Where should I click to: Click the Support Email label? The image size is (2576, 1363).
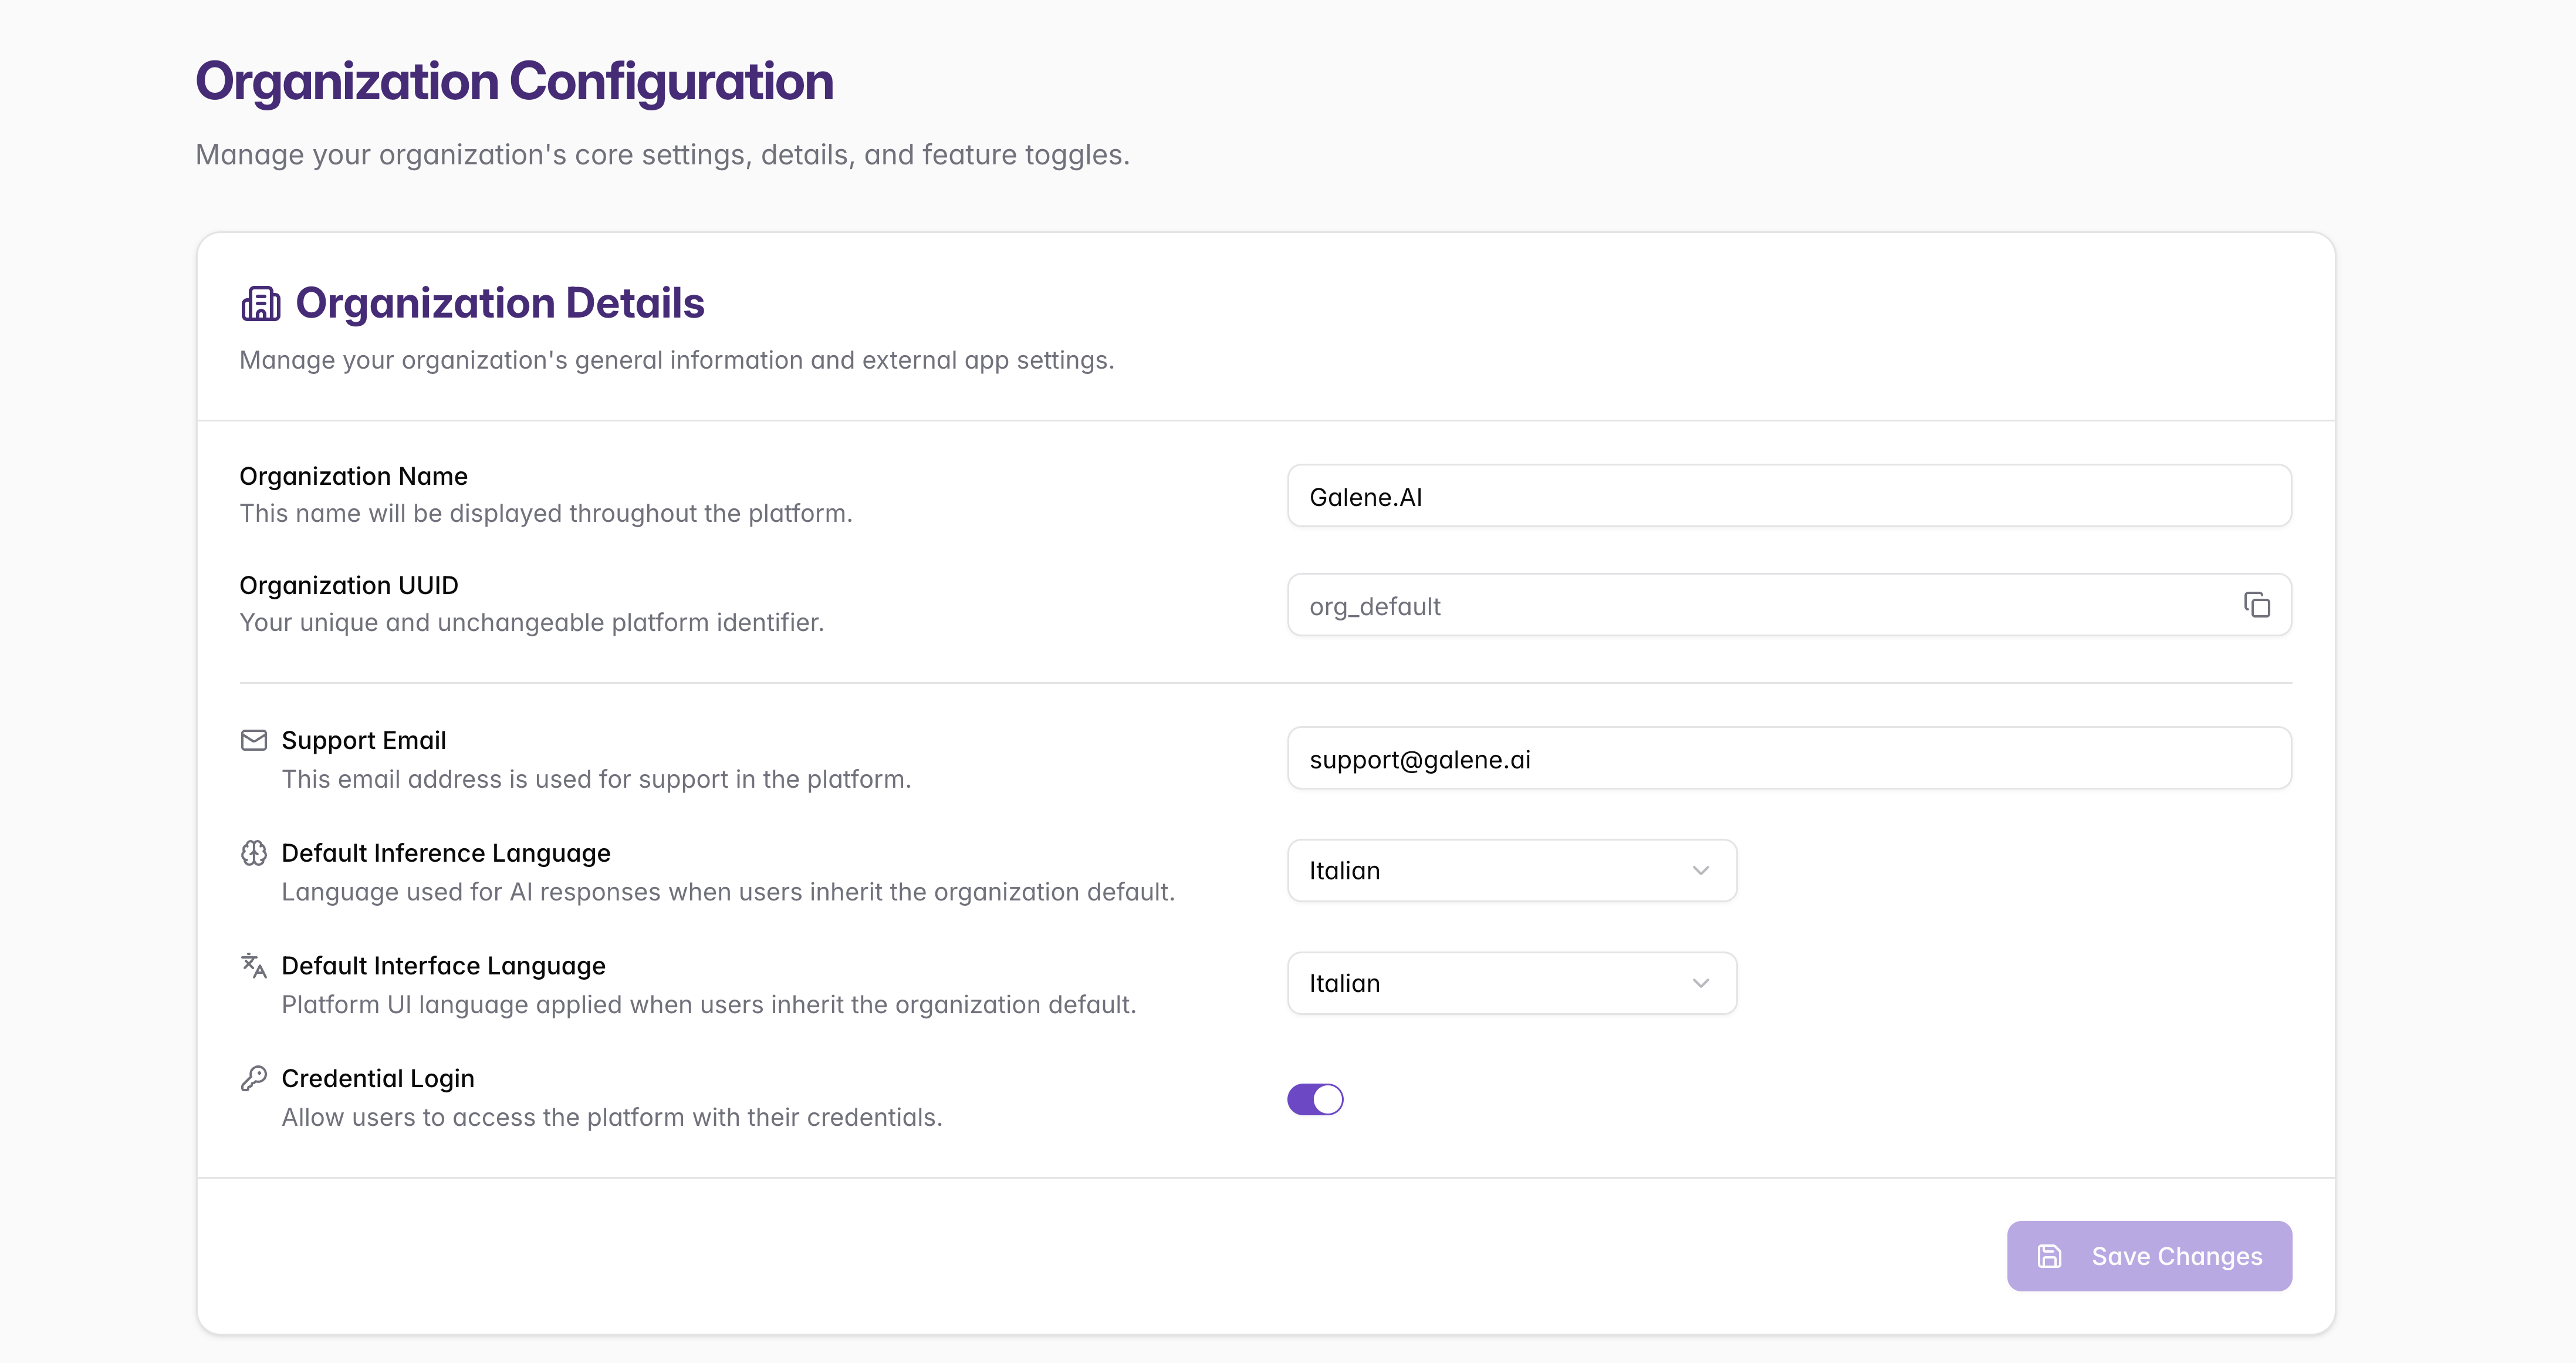364,740
